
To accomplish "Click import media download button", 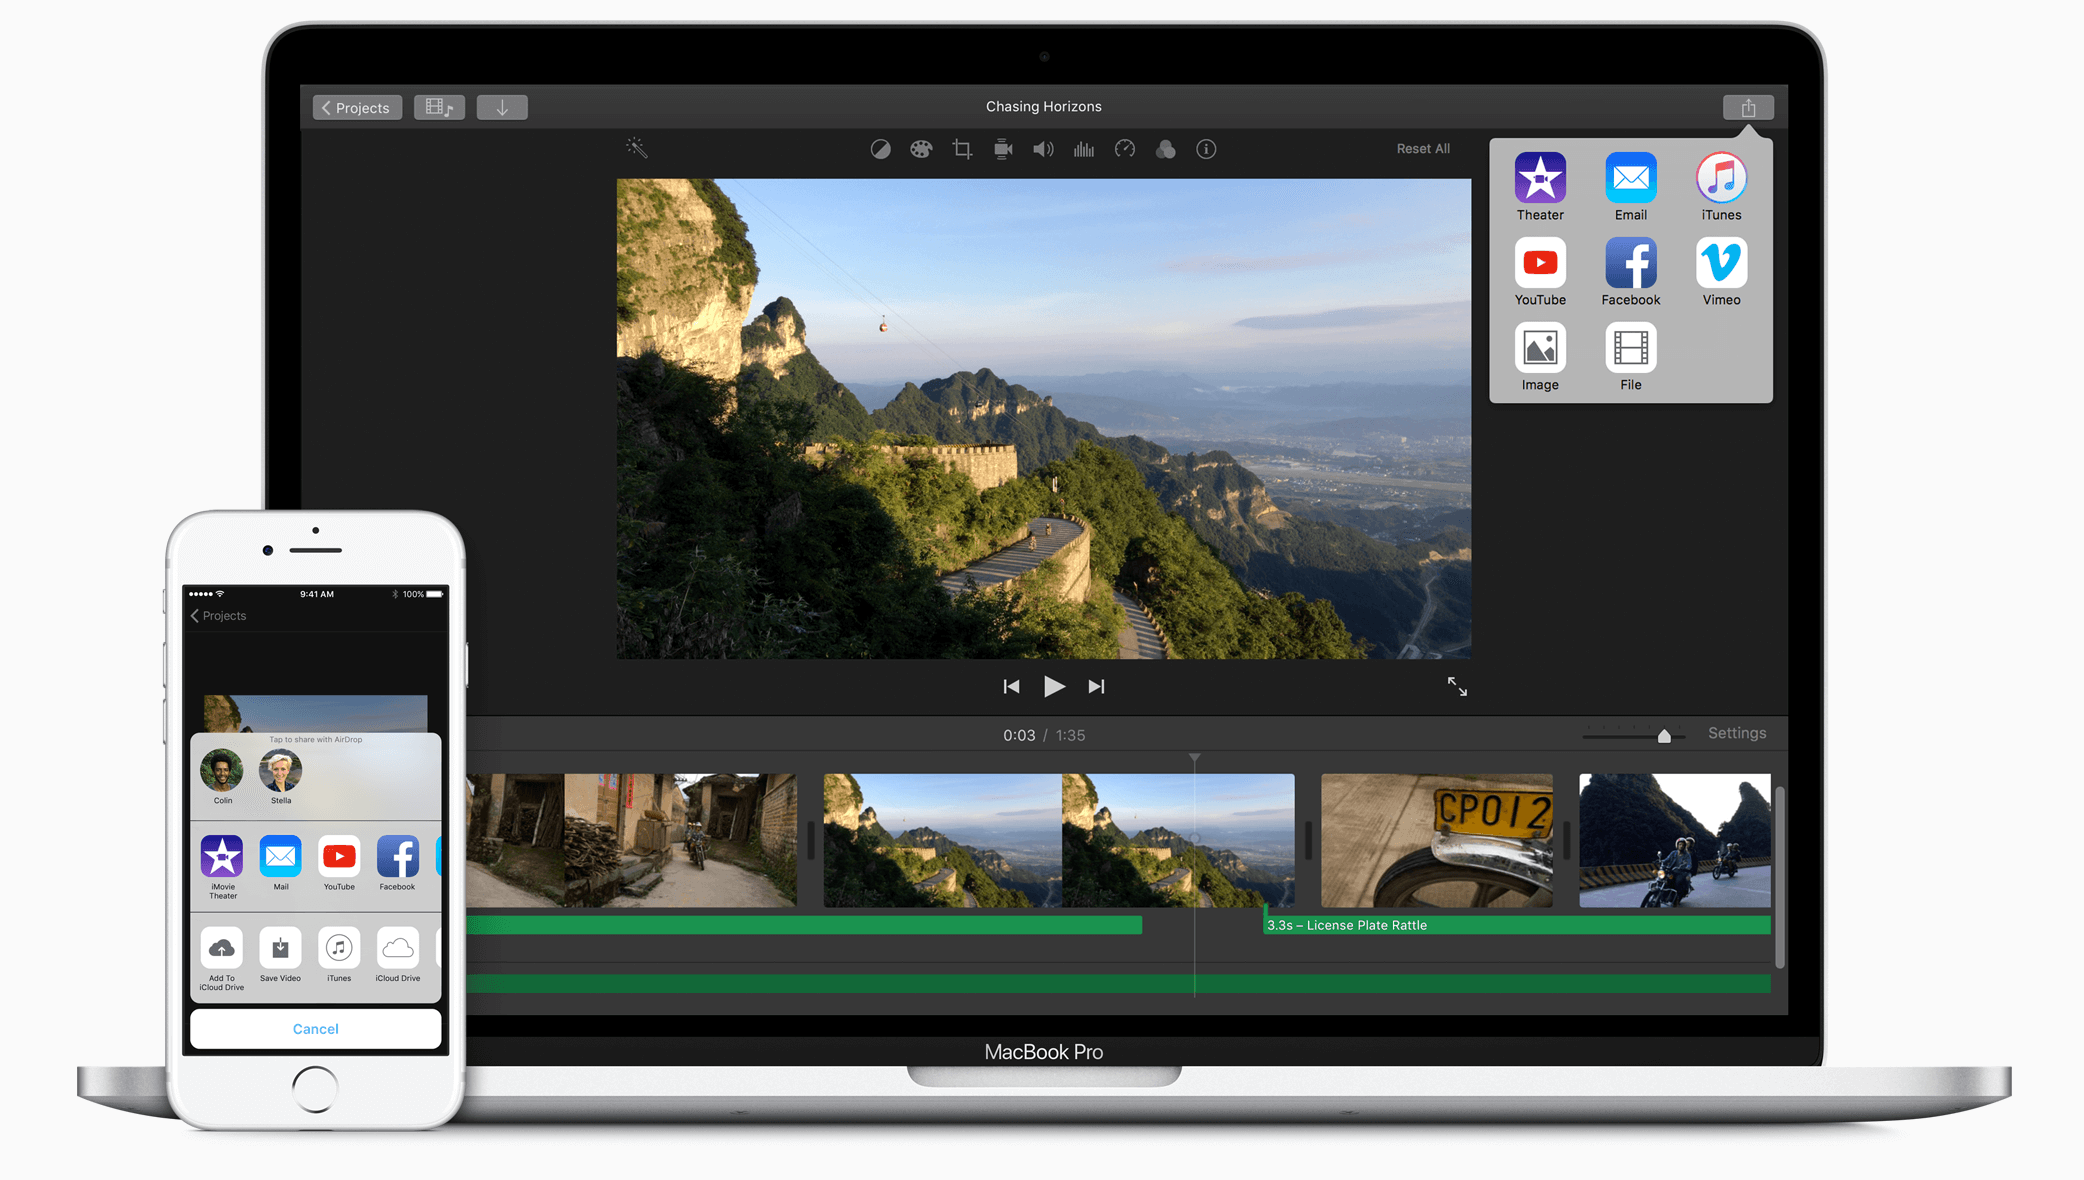I will [505, 107].
